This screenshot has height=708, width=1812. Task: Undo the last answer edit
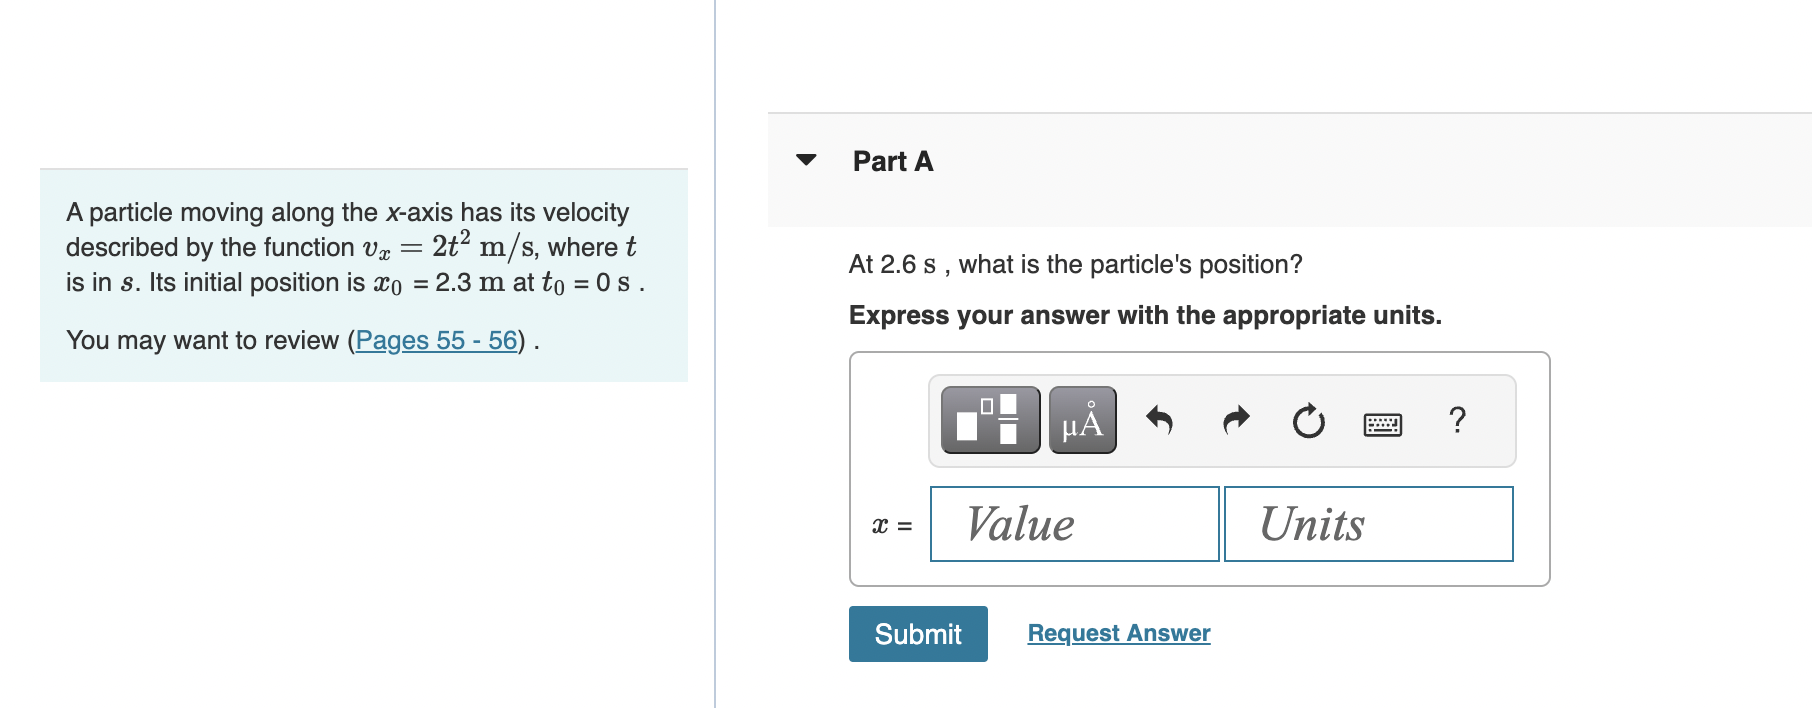coord(1160,421)
